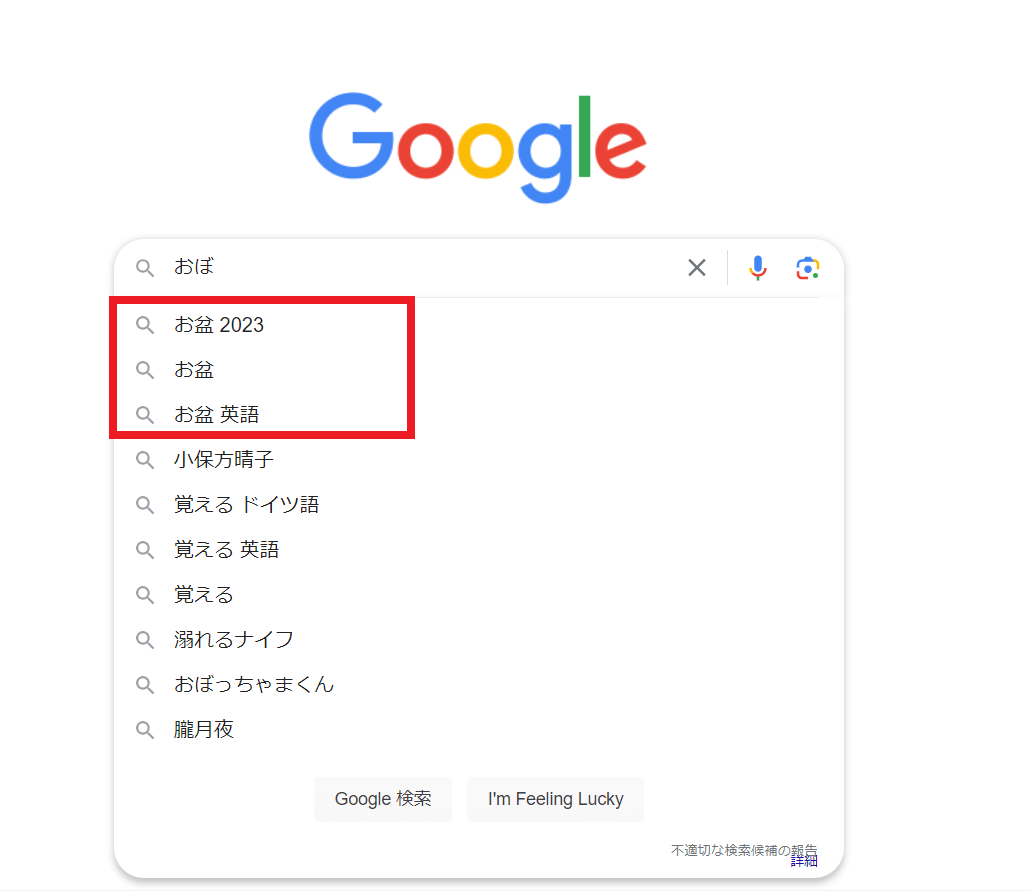Screen dimensions: 1031x891
Task: Choose the plain お盆 suggestion
Action: [194, 370]
